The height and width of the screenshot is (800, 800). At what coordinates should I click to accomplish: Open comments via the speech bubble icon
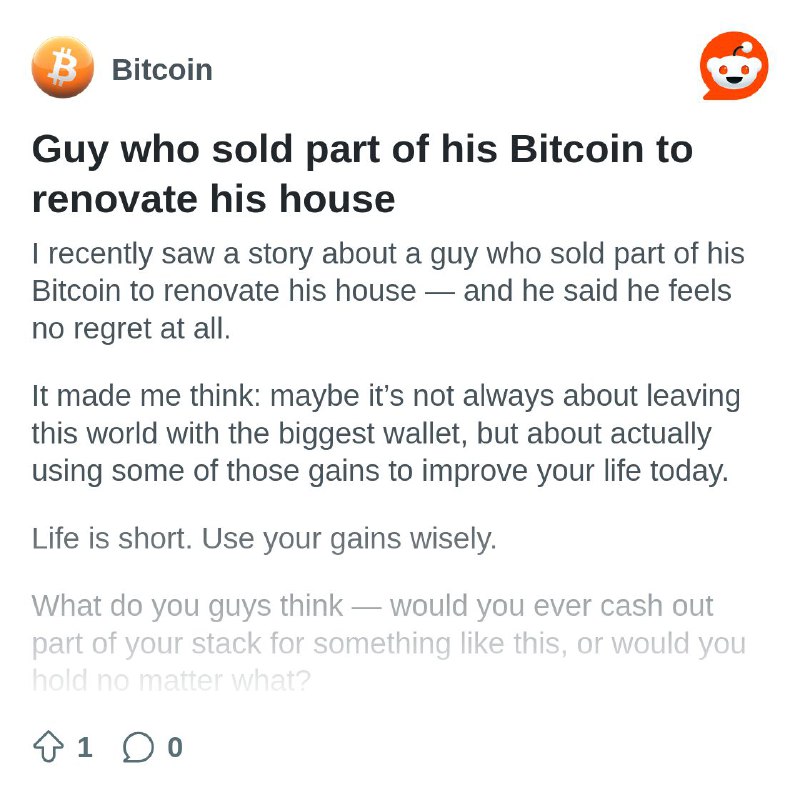click(138, 747)
